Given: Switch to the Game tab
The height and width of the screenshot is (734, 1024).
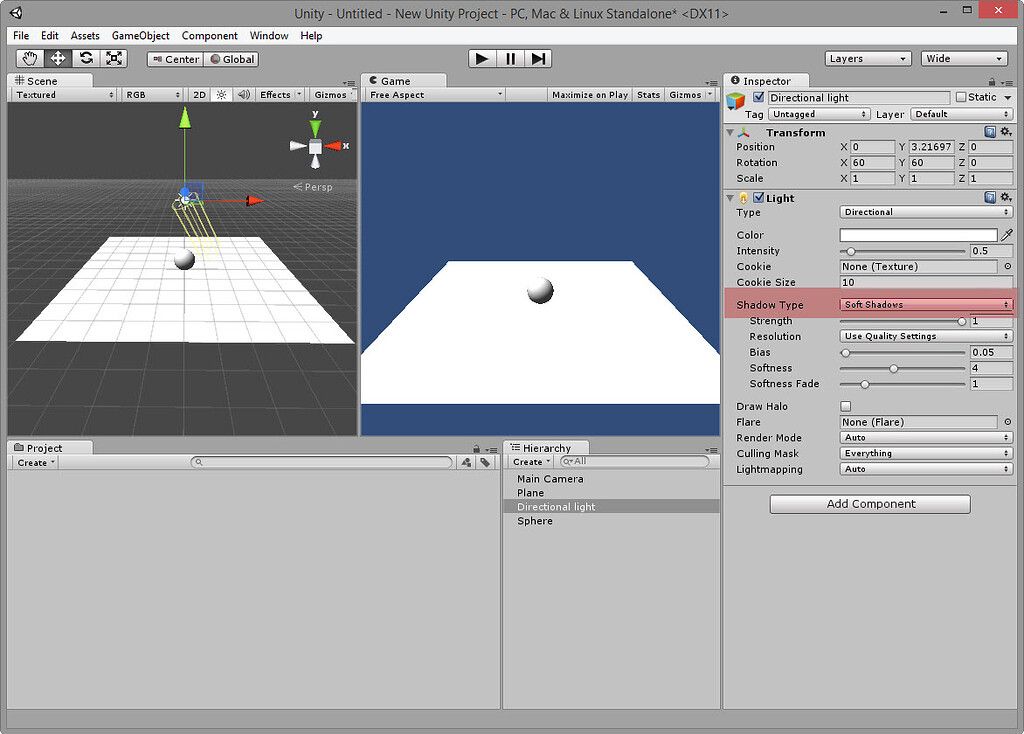Looking at the screenshot, I should pos(404,81).
